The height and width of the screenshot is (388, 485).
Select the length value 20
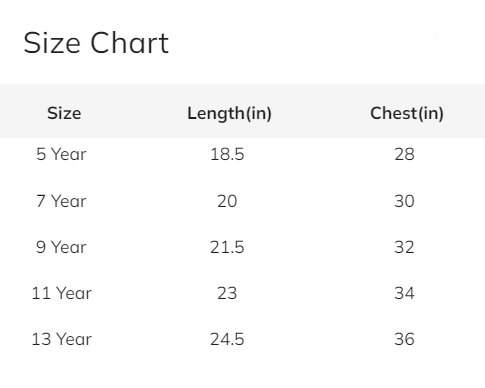point(227,201)
